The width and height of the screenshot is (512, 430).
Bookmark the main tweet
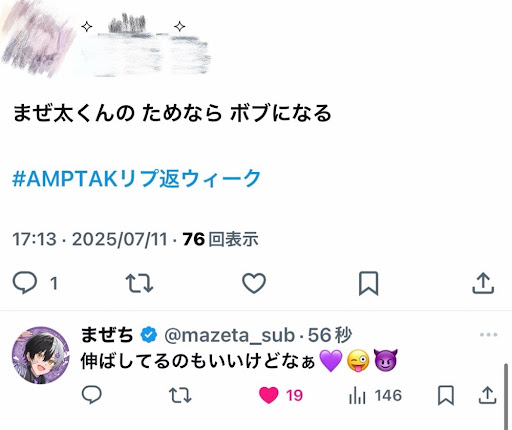pos(368,283)
